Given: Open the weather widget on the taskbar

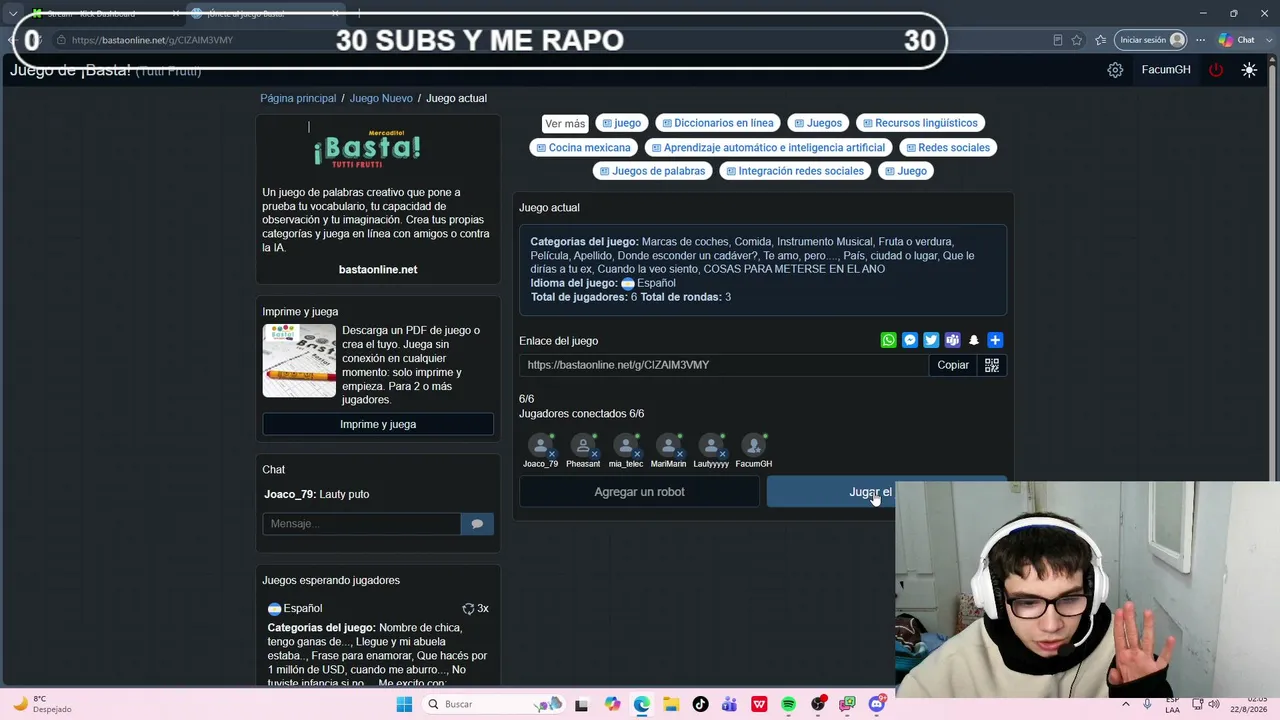Looking at the screenshot, I should tap(40, 704).
